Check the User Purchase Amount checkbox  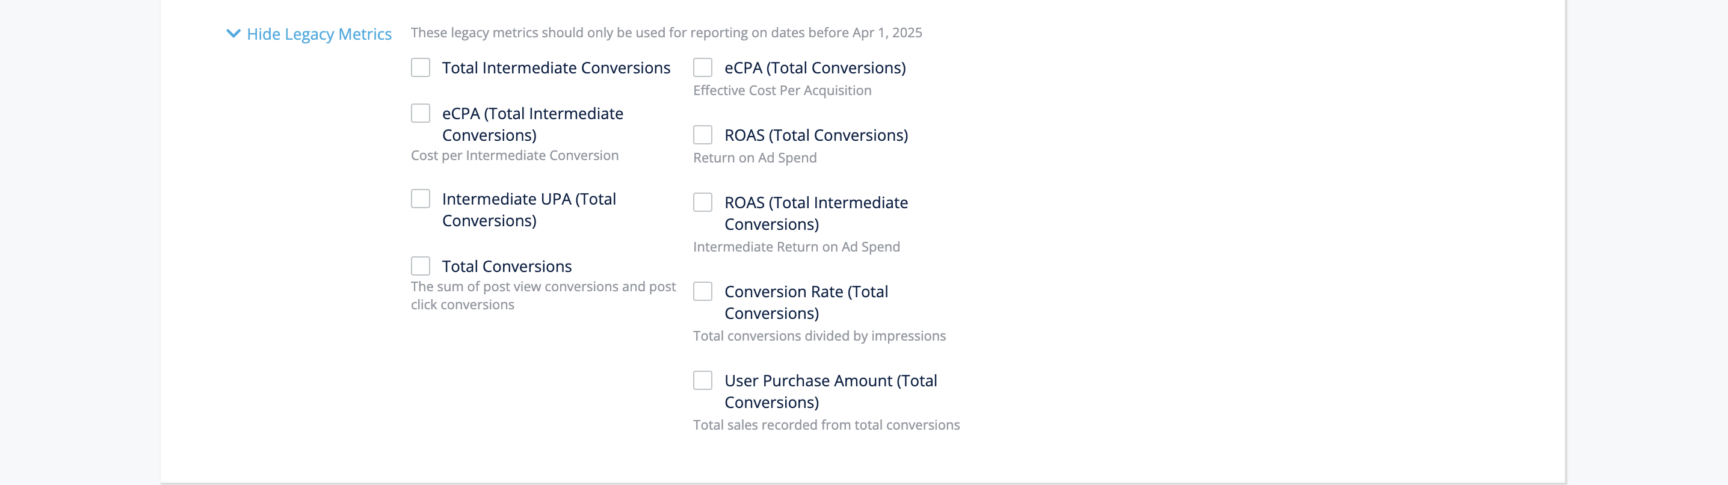click(x=703, y=381)
